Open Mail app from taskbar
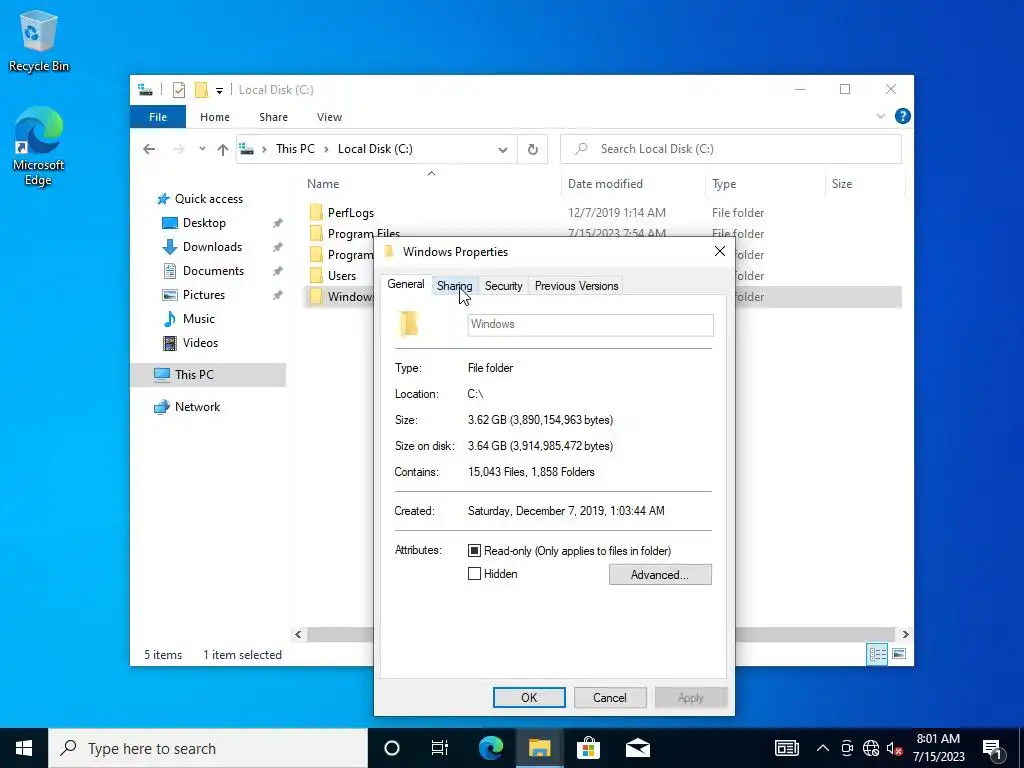The width and height of the screenshot is (1024, 768). (x=637, y=748)
